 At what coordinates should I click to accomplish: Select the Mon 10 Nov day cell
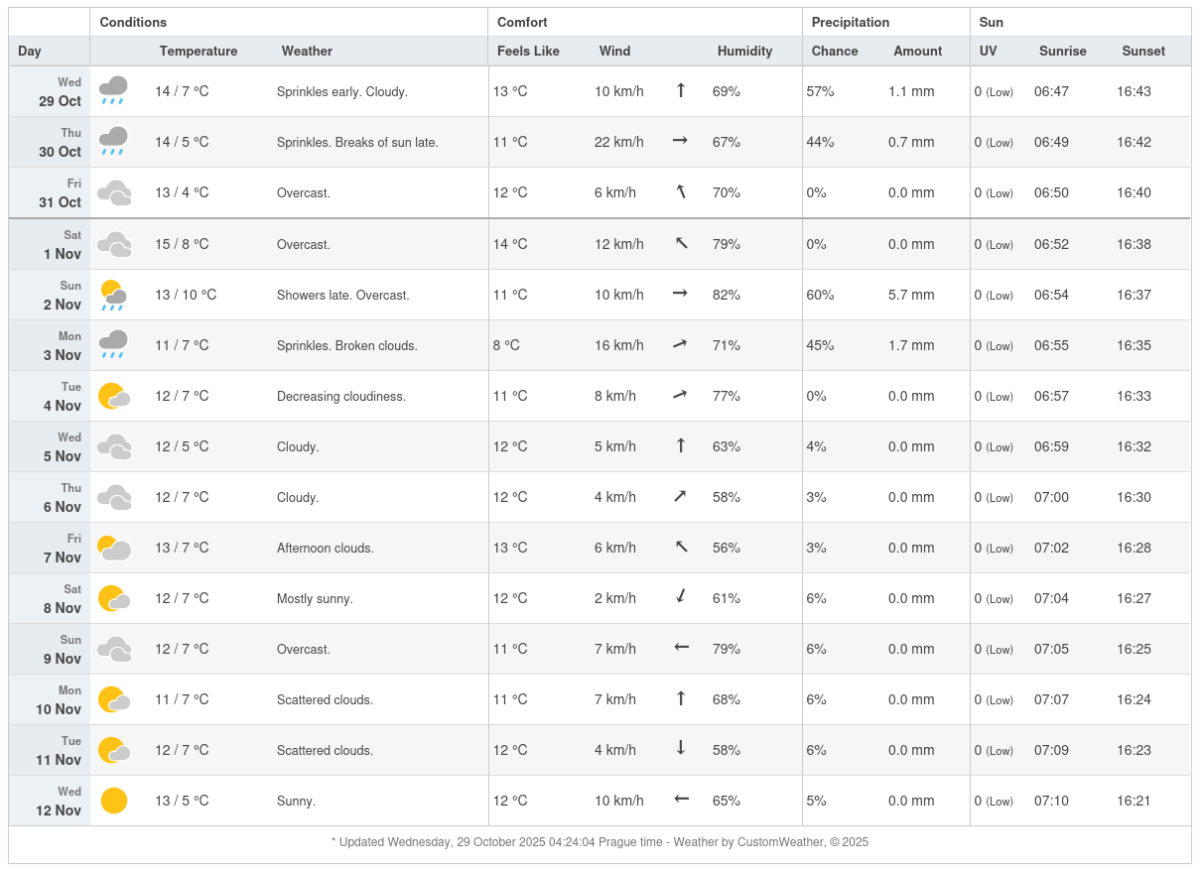tap(50, 700)
